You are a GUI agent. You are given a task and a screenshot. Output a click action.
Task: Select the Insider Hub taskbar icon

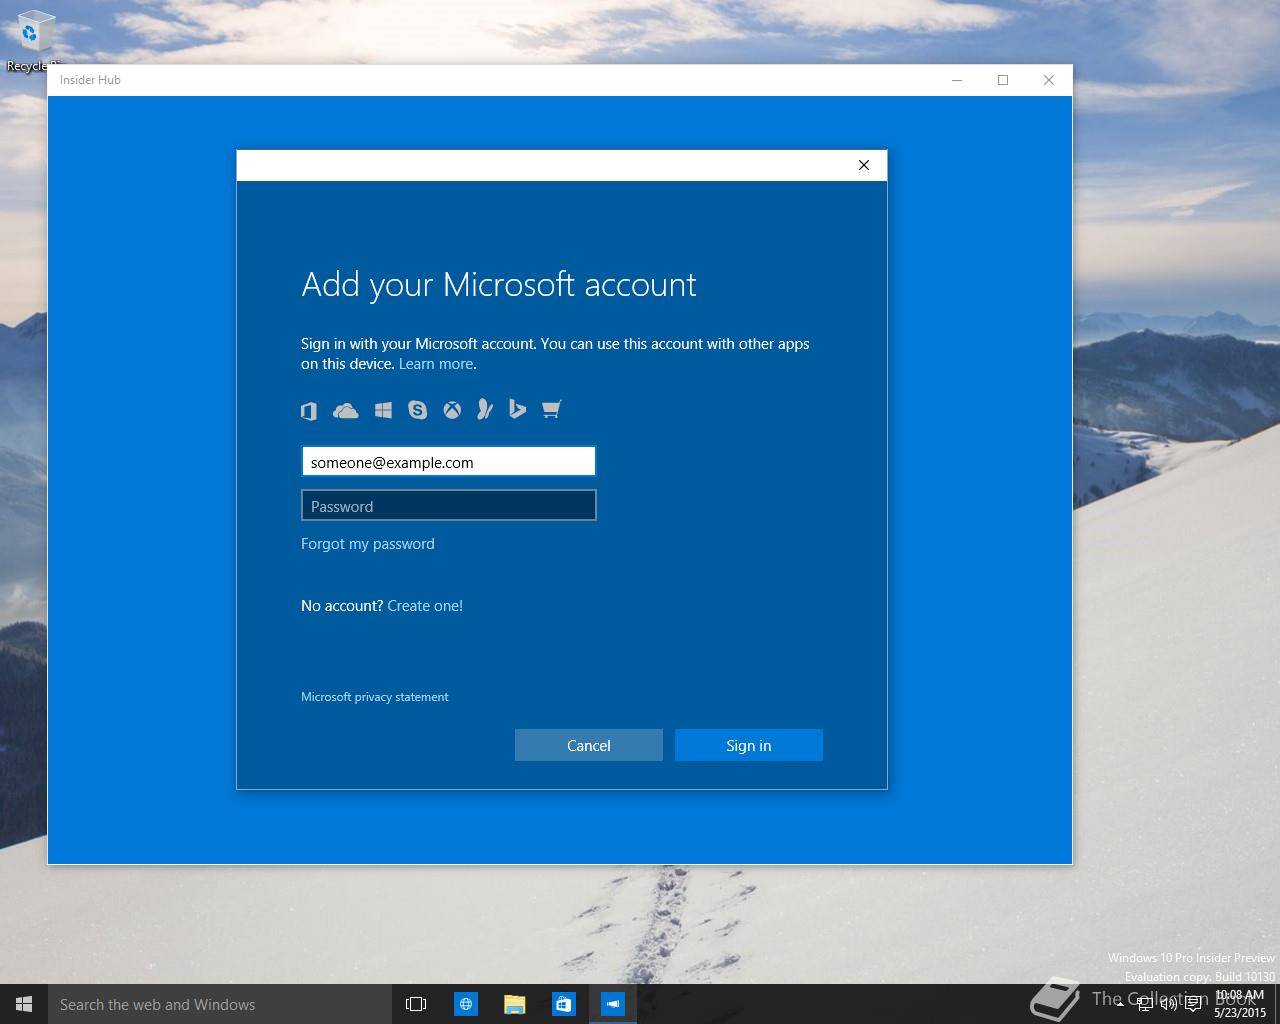(x=613, y=1004)
